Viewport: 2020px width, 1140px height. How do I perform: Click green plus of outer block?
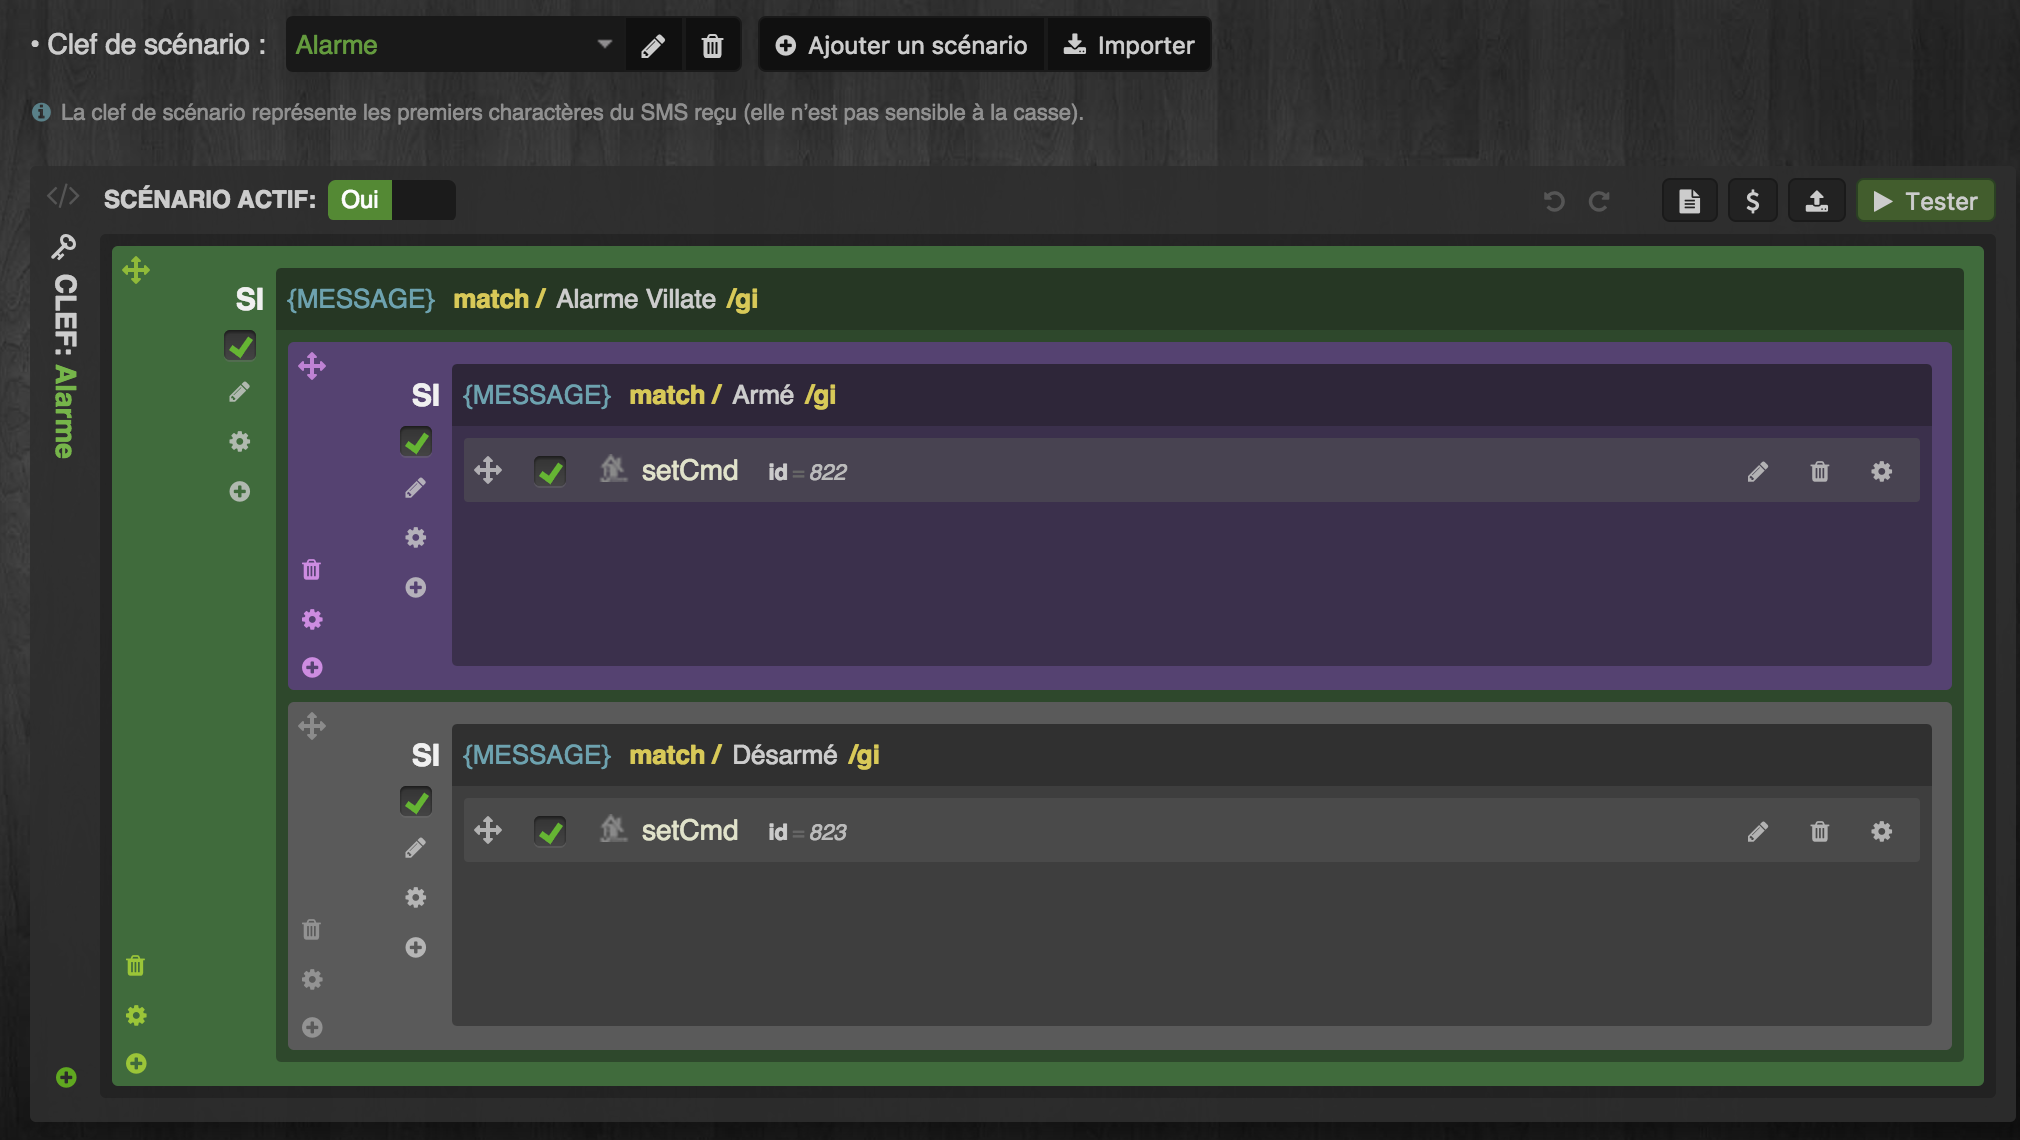point(136,1063)
